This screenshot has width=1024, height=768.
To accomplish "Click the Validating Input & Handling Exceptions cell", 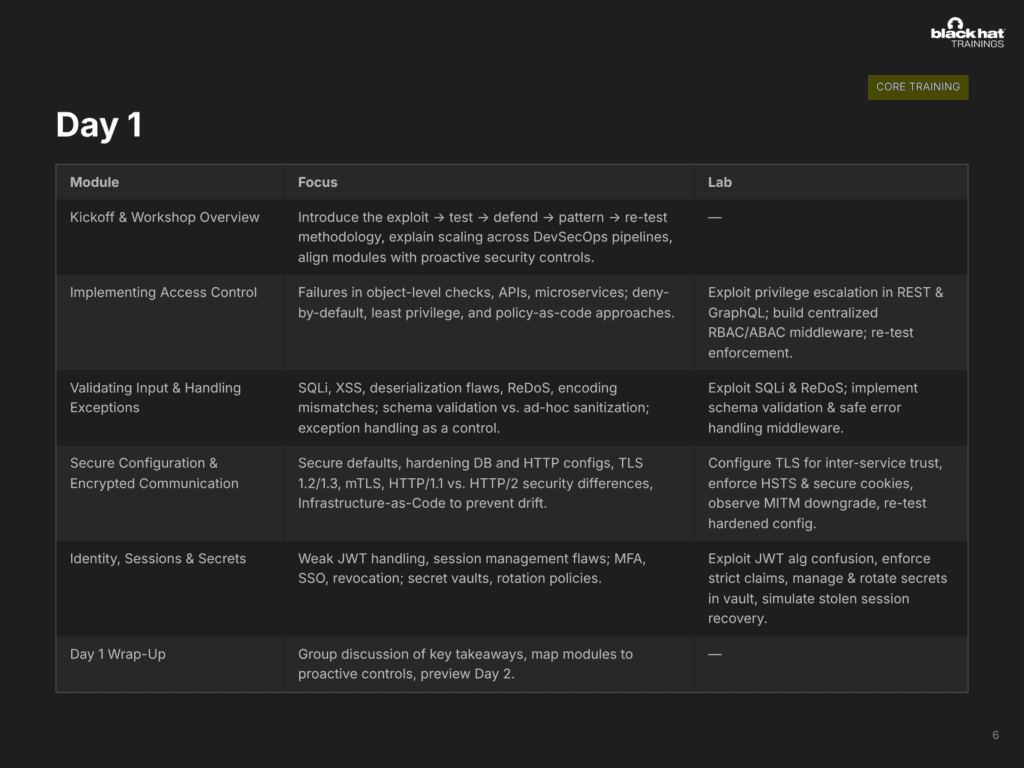I will click(x=155, y=397).
